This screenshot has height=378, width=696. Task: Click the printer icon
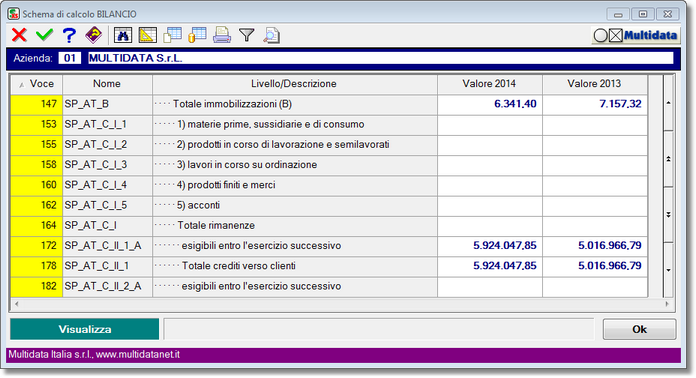pos(222,35)
